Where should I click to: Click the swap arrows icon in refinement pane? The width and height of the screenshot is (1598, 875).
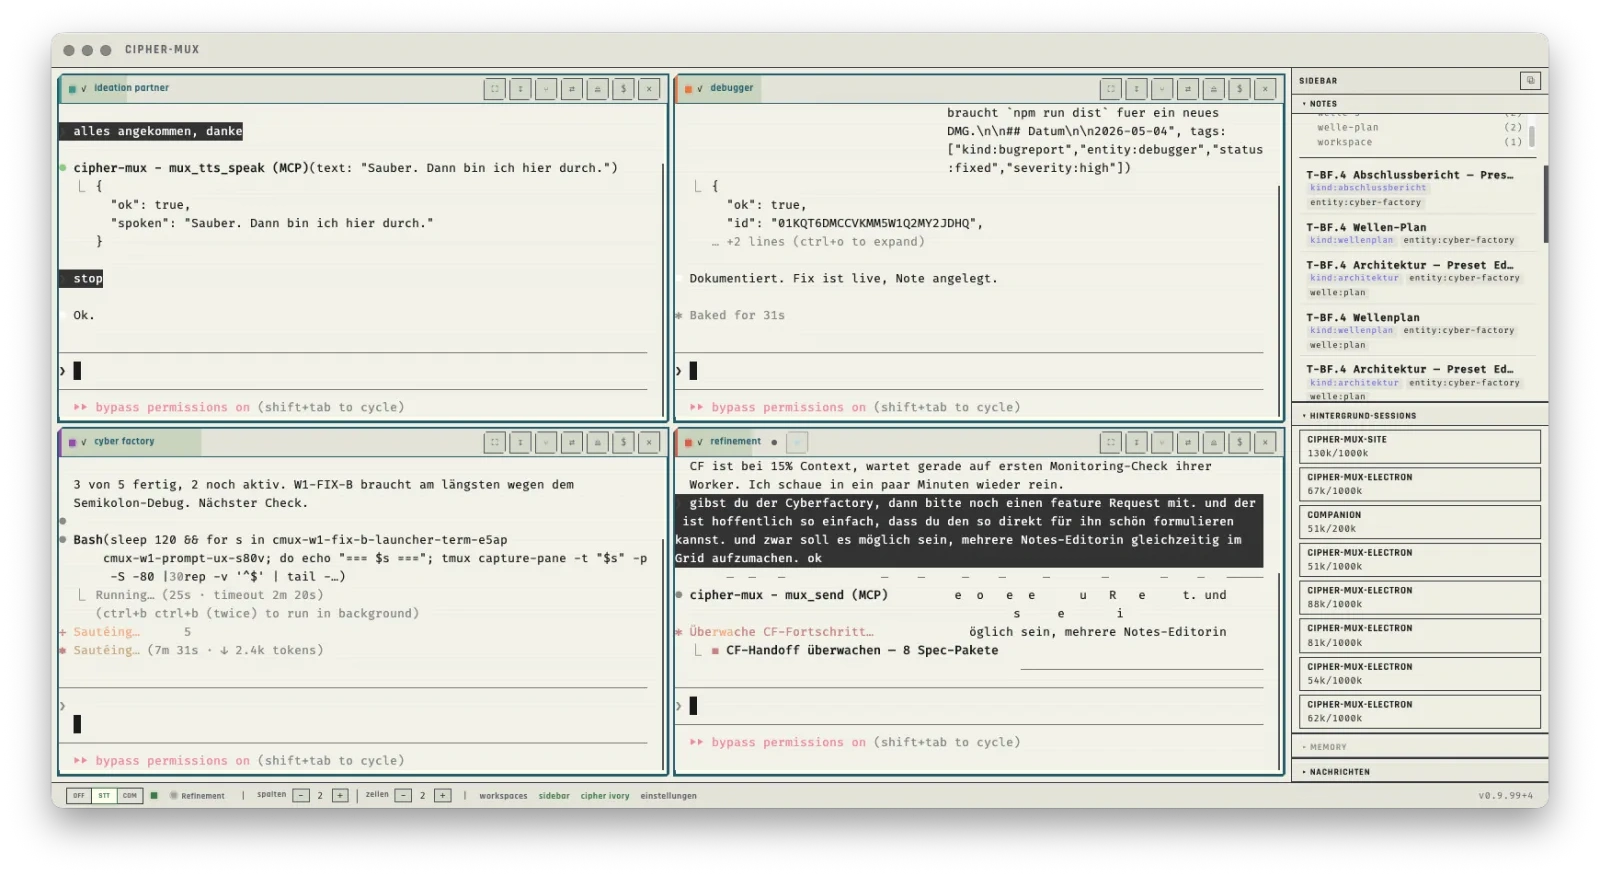click(x=1187, y=442)
